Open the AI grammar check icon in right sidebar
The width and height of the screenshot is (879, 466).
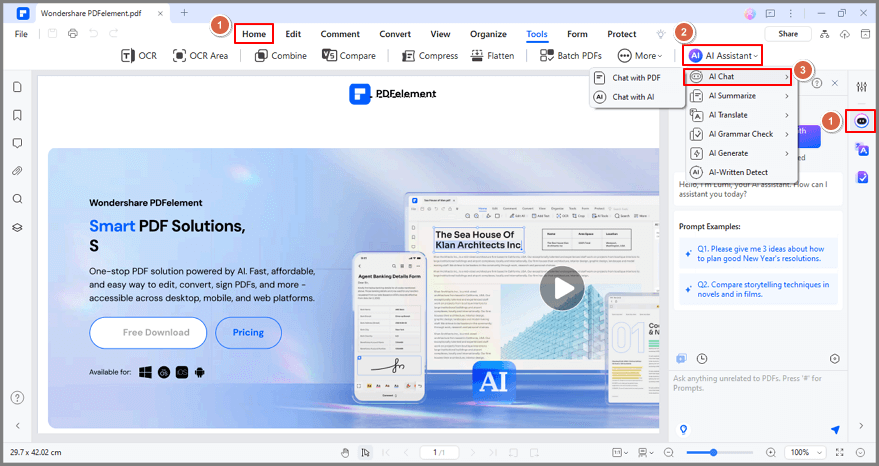point(862,177)
